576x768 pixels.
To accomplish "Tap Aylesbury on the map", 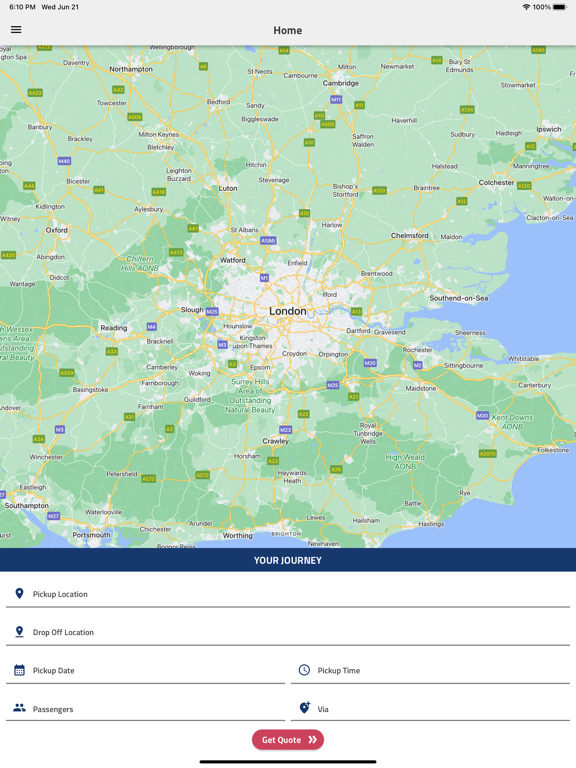I will 148,209.
